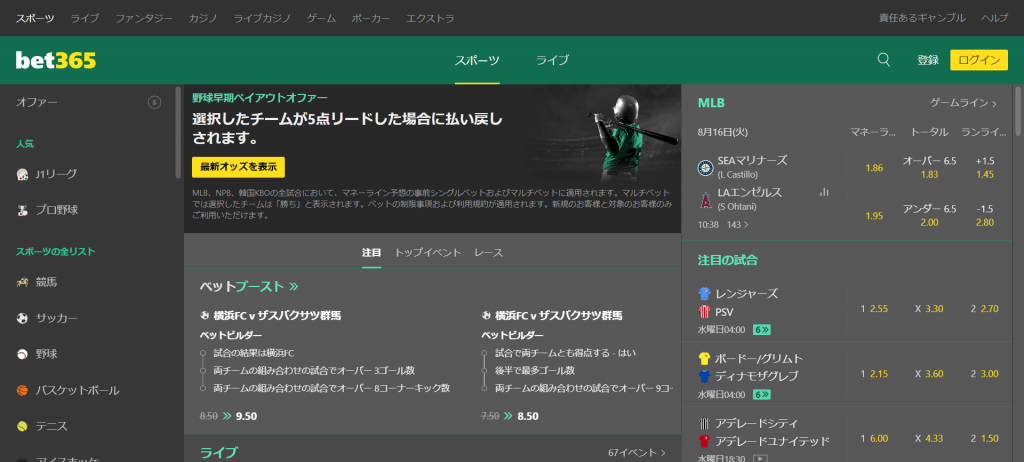Select the 8.50 boosted odds
1024x462 pixels.
528,416
